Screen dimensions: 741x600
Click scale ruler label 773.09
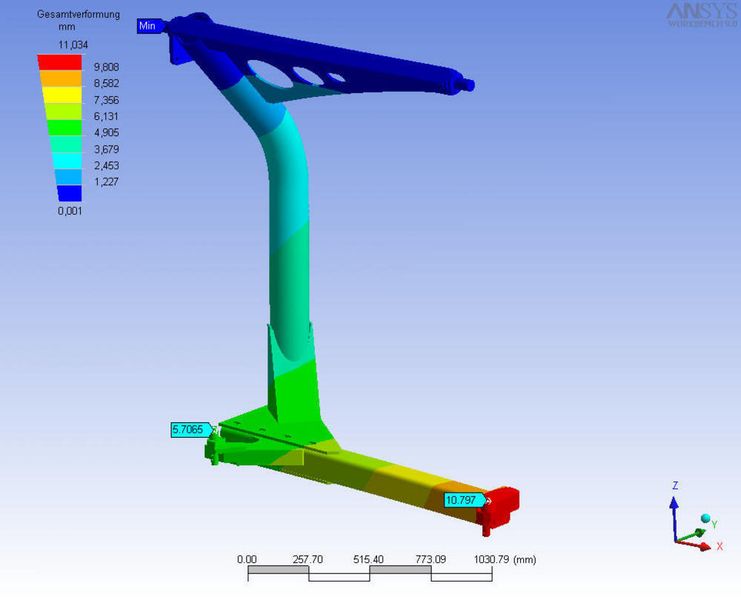(431, 559)
